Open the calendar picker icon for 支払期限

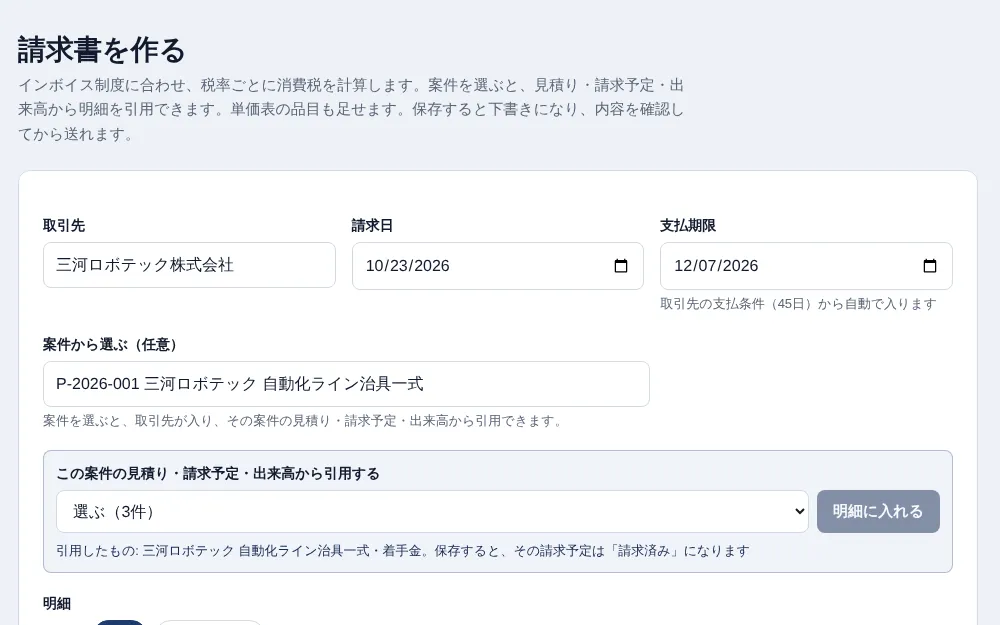point(930,266)
